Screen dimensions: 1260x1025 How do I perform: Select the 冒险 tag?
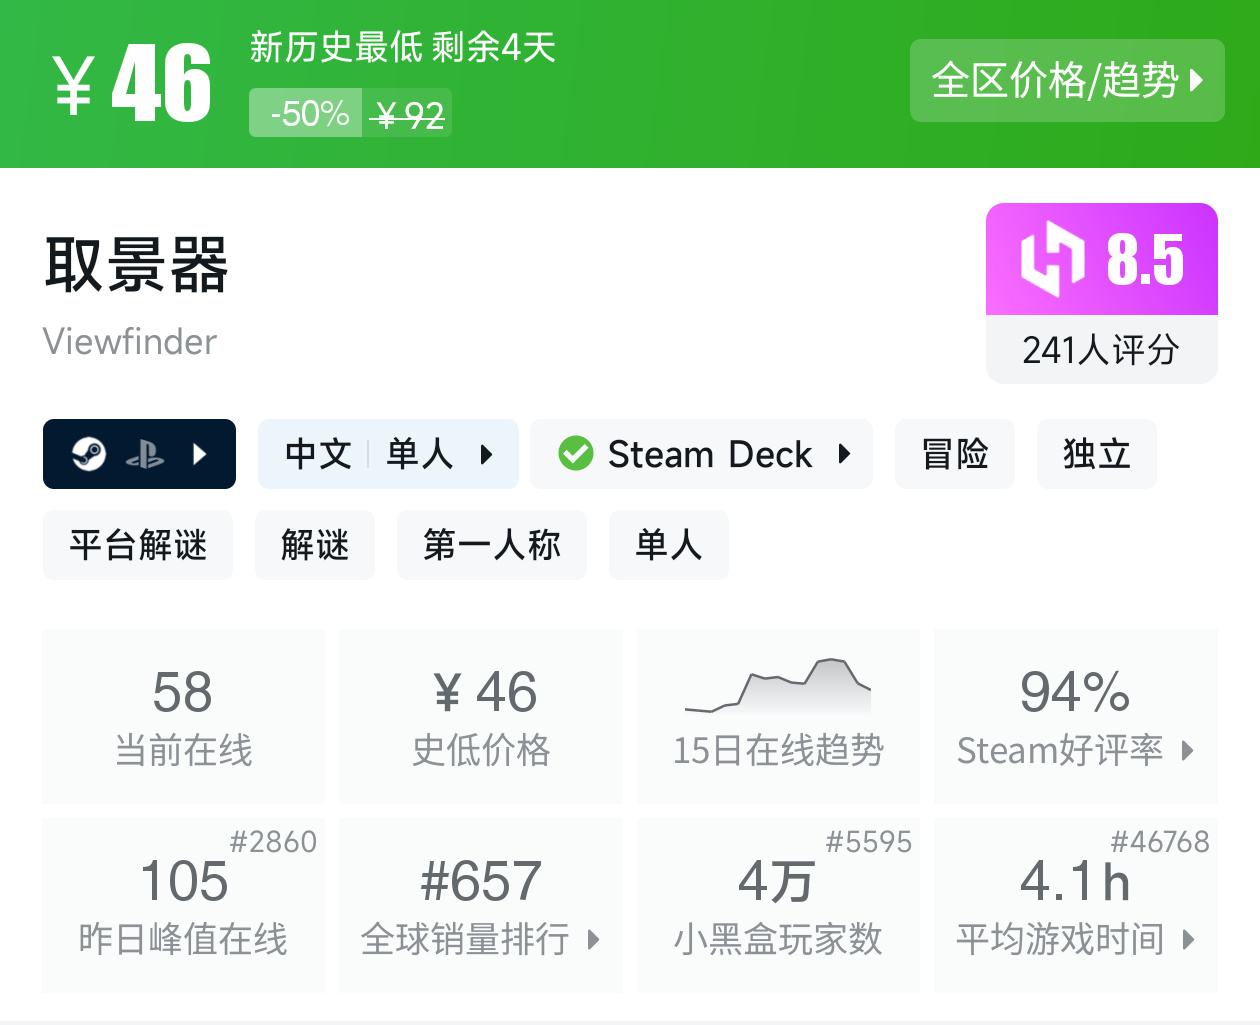point(955,455)
